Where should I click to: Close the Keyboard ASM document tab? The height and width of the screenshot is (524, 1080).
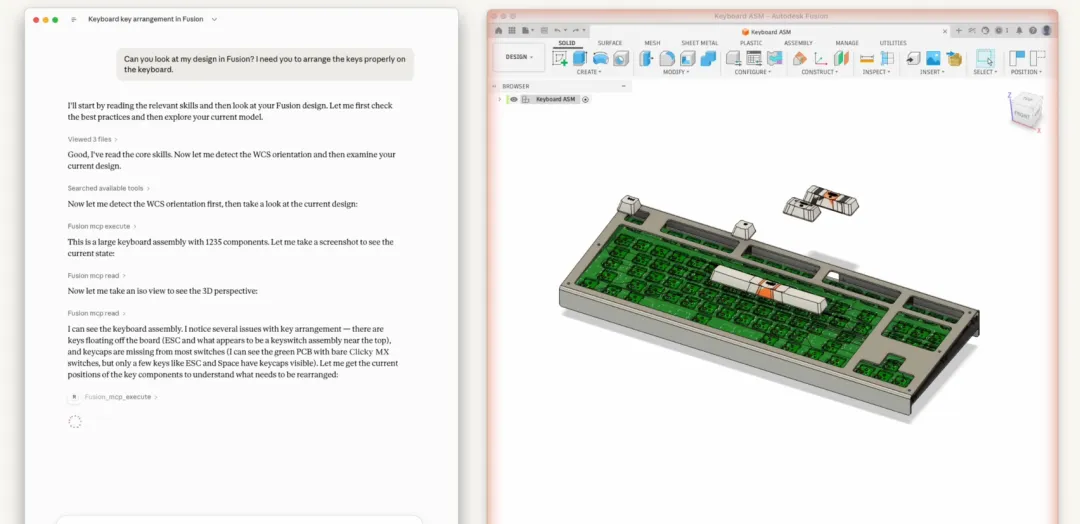pyautogui.click(x=945, y=31)
